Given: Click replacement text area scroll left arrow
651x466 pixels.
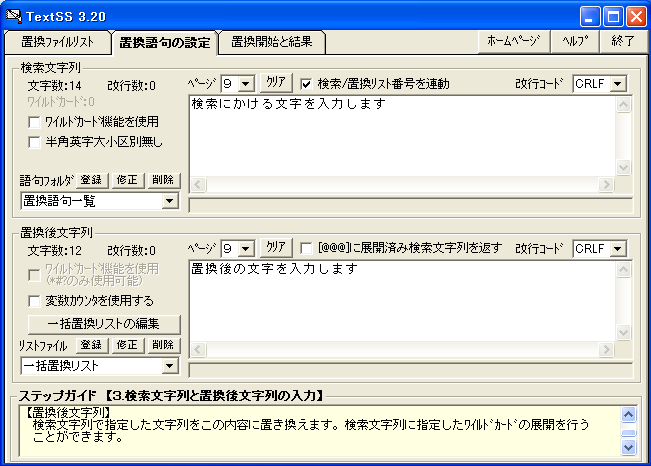Looking at the screenshot, I should point(198,349).
